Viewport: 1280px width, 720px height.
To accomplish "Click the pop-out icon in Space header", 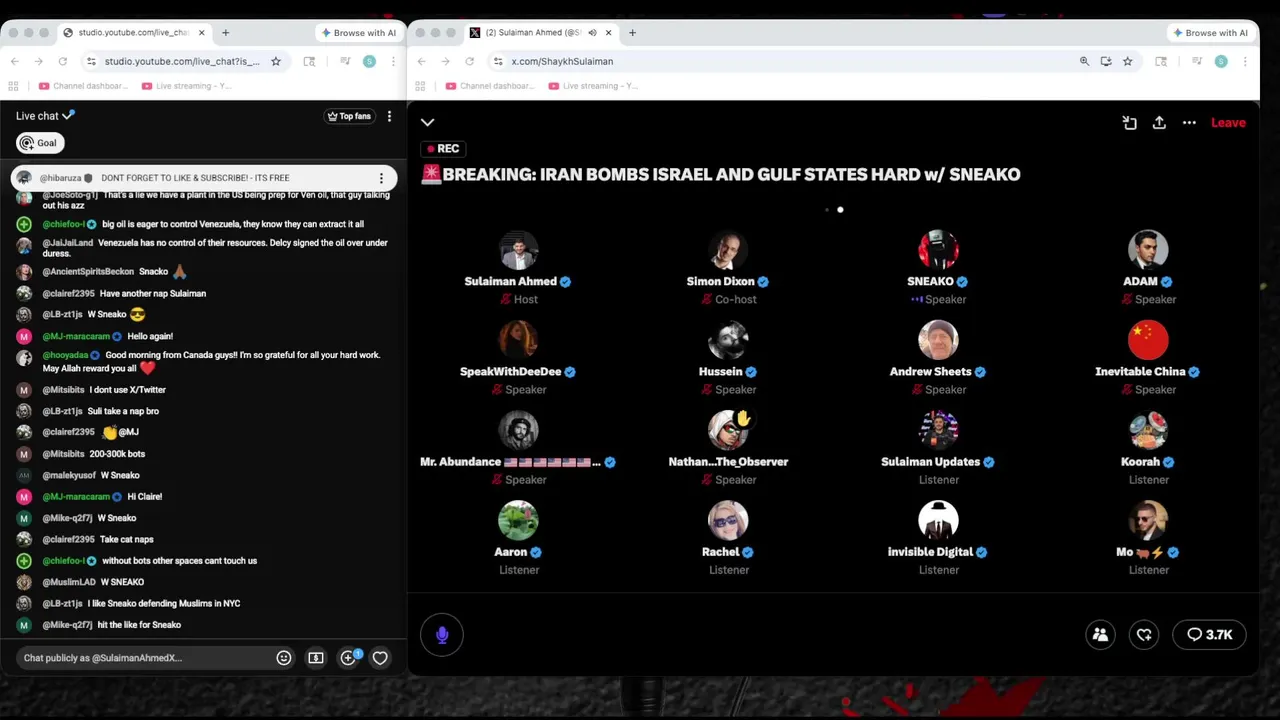I will 1129,122.
